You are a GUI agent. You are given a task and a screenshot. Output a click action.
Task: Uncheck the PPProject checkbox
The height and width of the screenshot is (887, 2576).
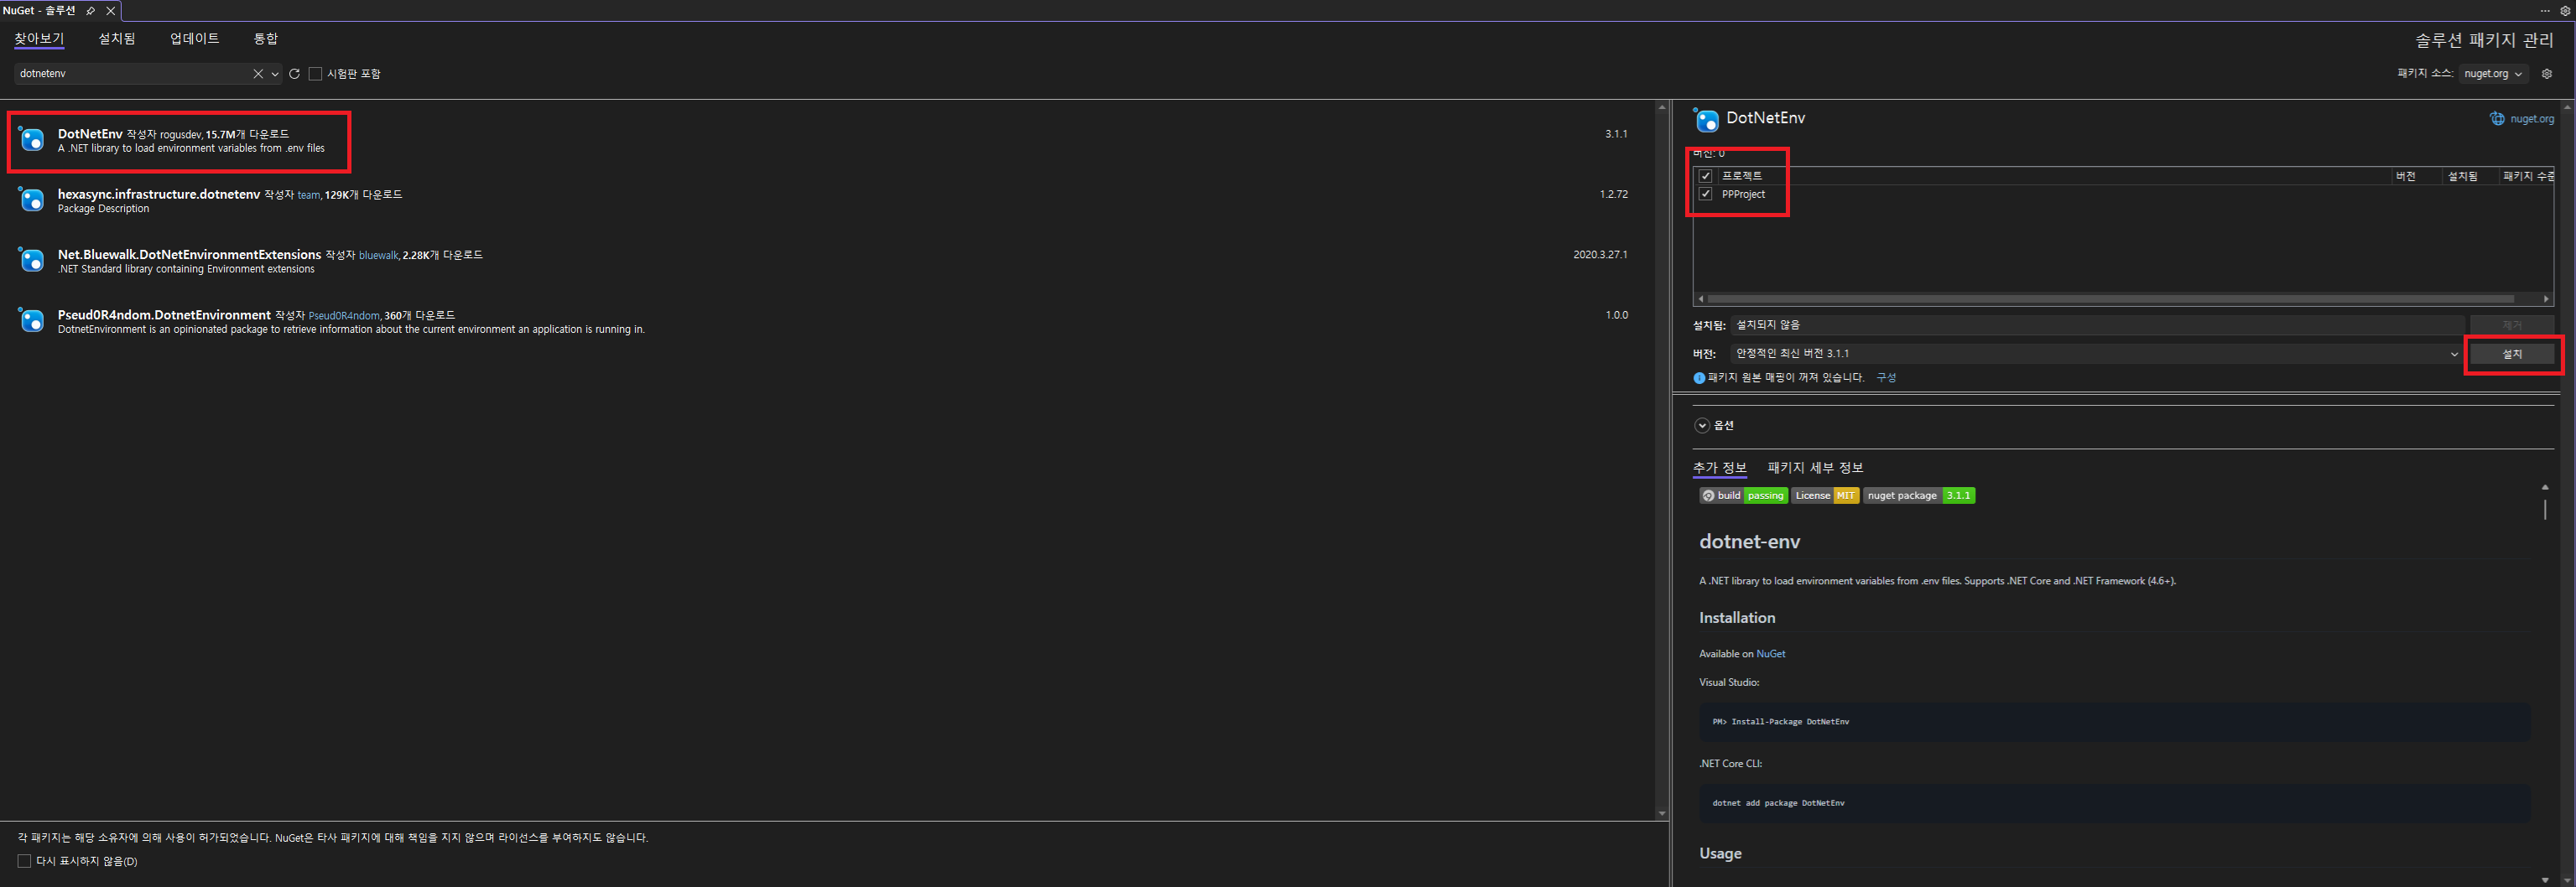coord(1706,194)
